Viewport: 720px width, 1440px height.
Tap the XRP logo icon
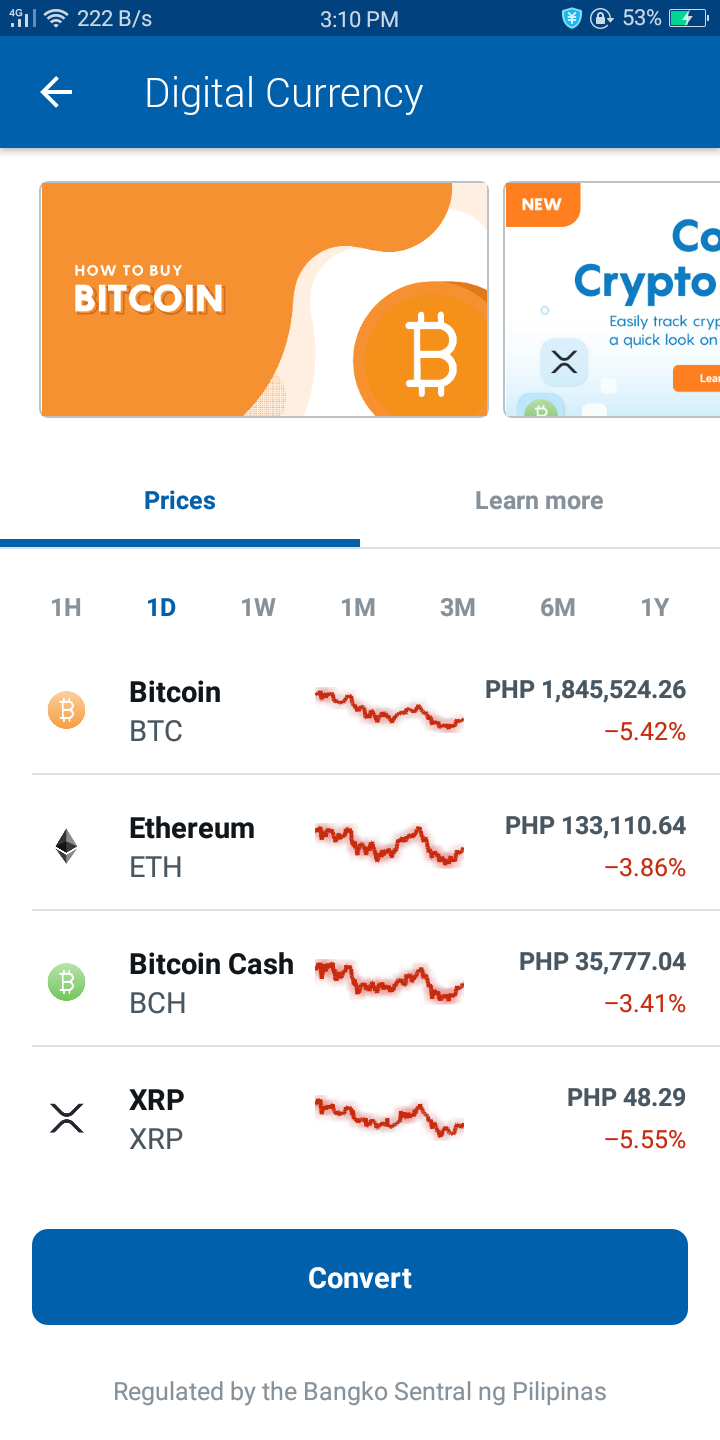click(x=67, y=1118)
